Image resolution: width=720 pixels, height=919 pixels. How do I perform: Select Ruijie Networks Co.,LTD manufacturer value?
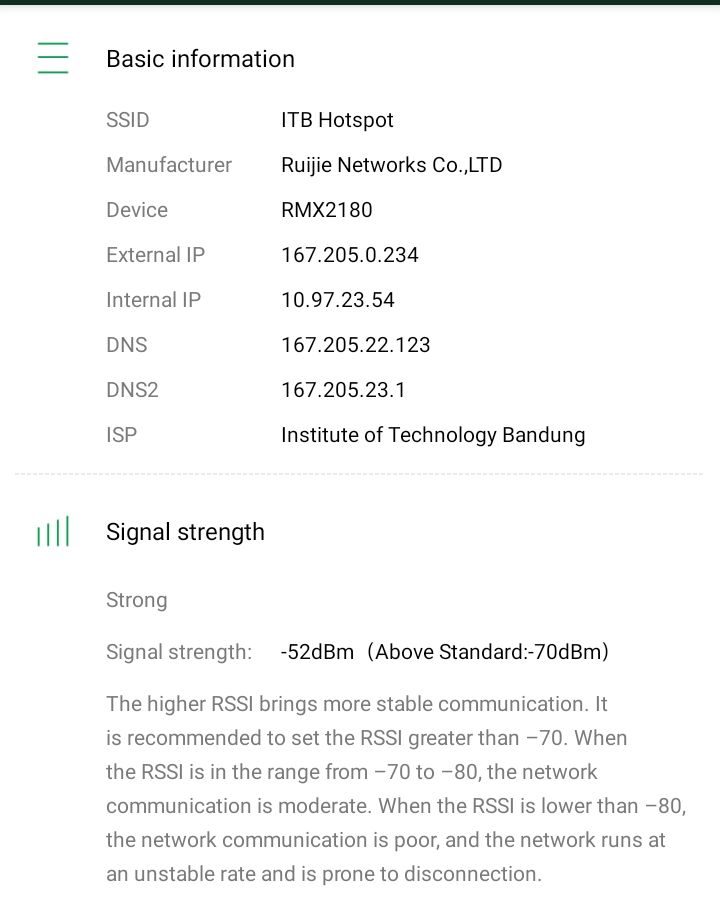point(391,165)
